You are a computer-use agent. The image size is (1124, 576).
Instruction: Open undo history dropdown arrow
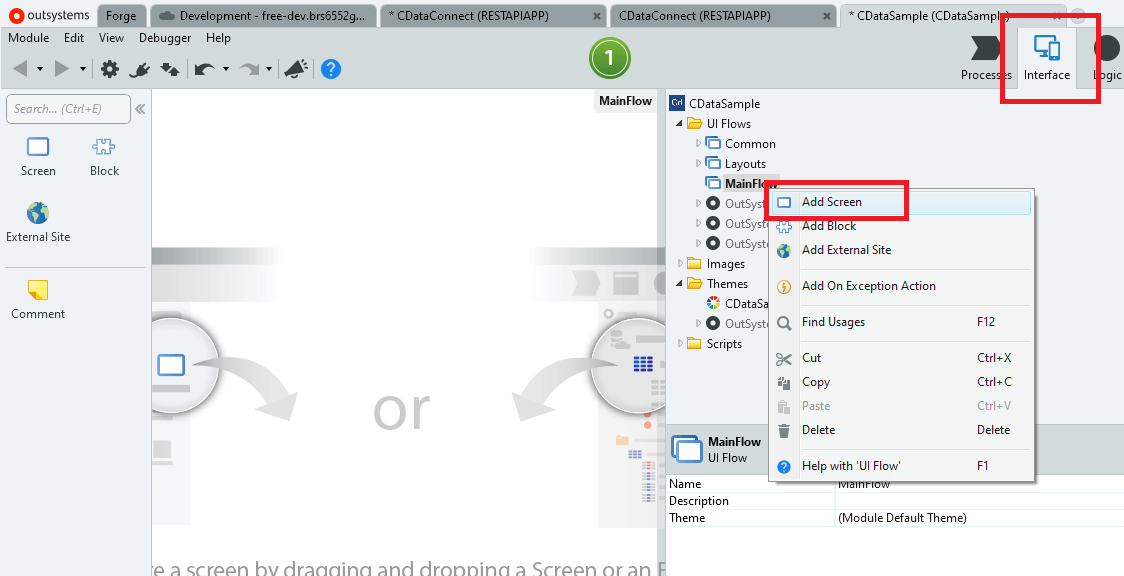coord(226,69)
